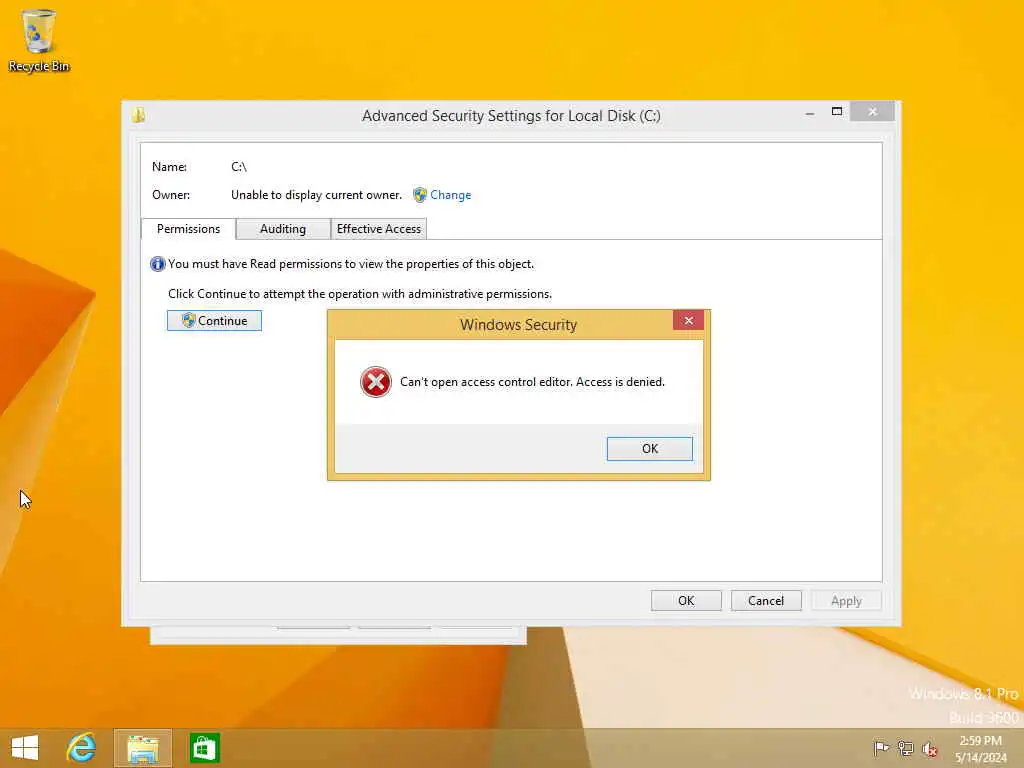Click the blue information icon

point(157,264)
